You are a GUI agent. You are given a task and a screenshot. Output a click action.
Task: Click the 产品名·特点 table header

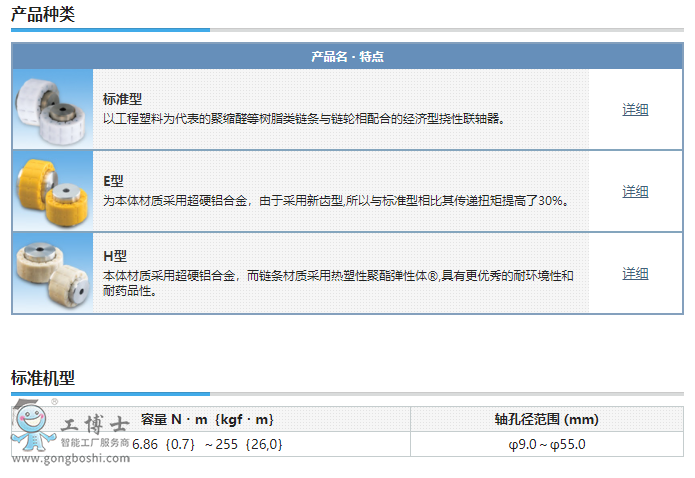[347, 57]
